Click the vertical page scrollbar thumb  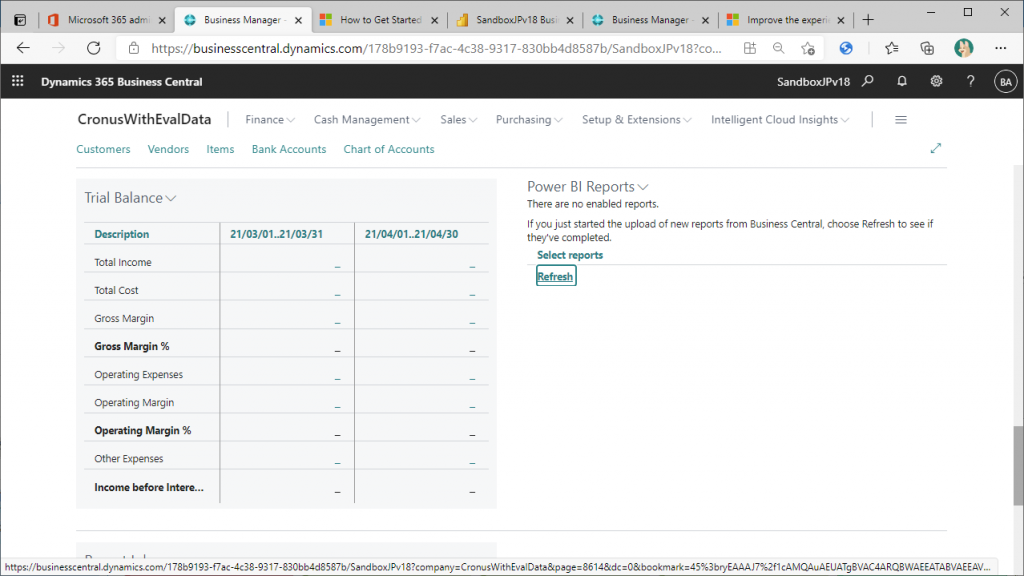(1018, 465)
